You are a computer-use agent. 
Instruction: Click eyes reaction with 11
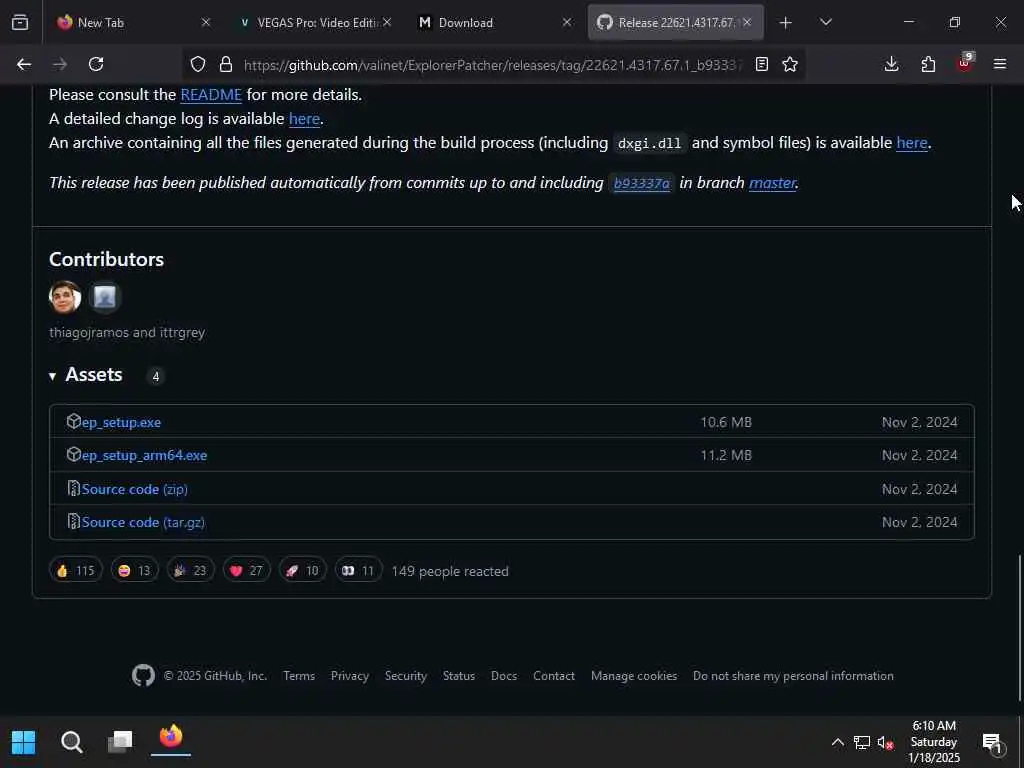(359, 571)
